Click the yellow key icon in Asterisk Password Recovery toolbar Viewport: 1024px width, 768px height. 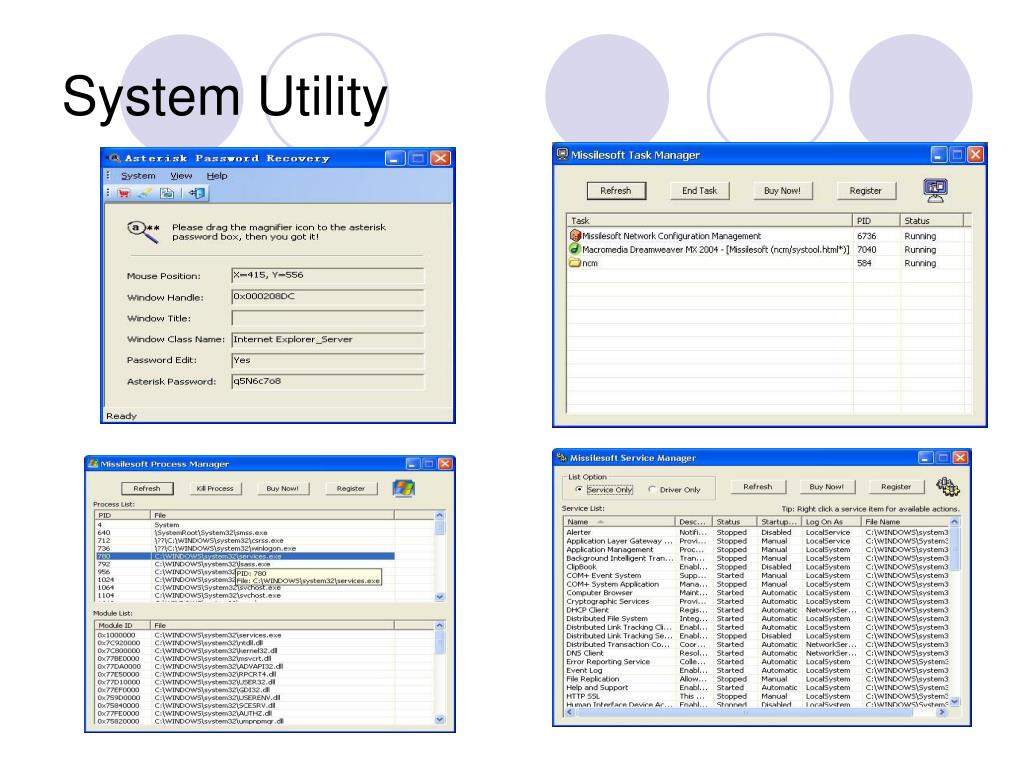point(145,193)
